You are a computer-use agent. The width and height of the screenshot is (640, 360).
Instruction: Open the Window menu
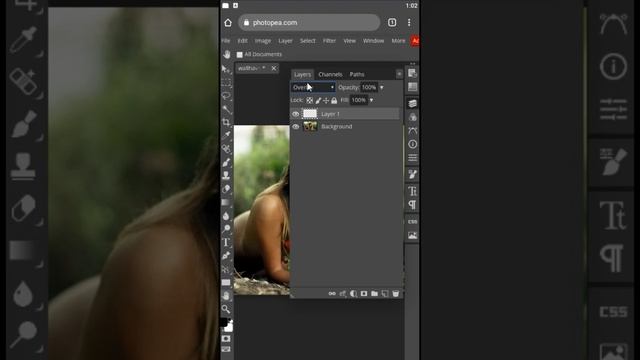point(373,41)
